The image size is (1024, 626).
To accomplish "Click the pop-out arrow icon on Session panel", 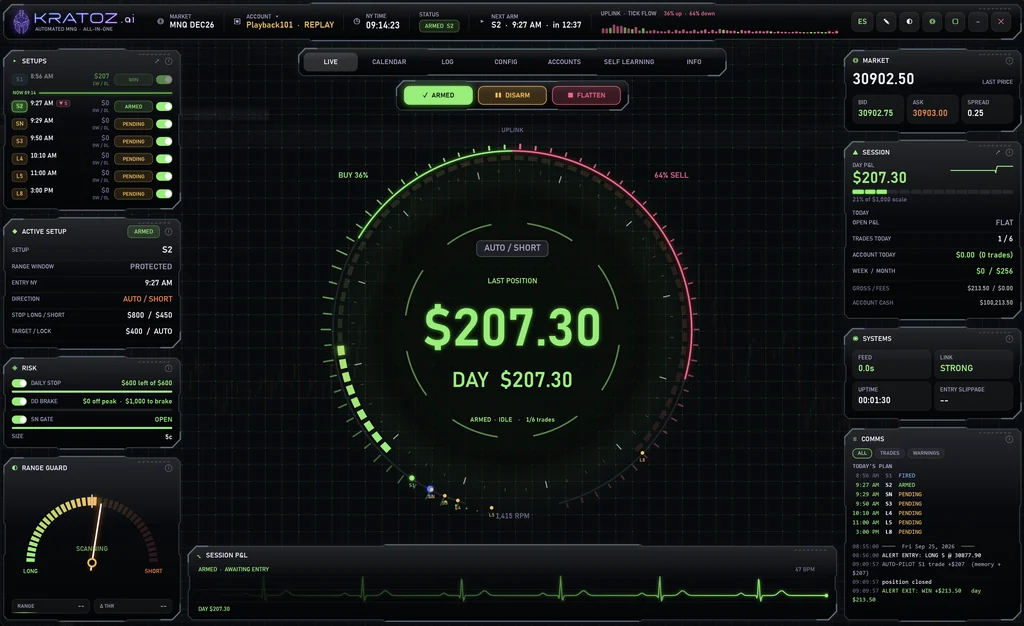I will 997,152.
